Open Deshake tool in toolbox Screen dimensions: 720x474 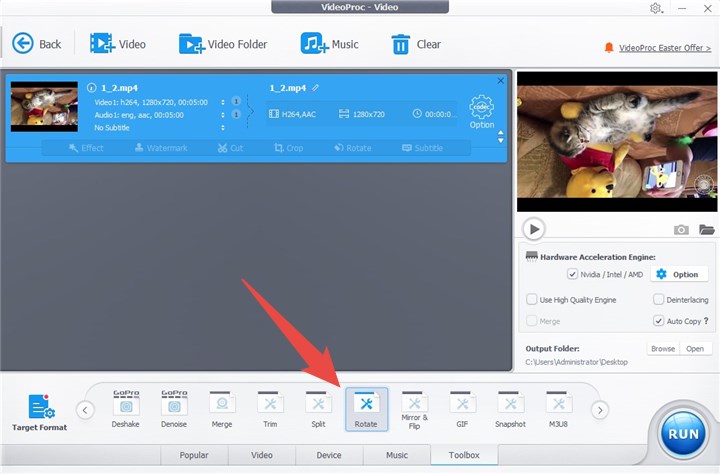126,409
